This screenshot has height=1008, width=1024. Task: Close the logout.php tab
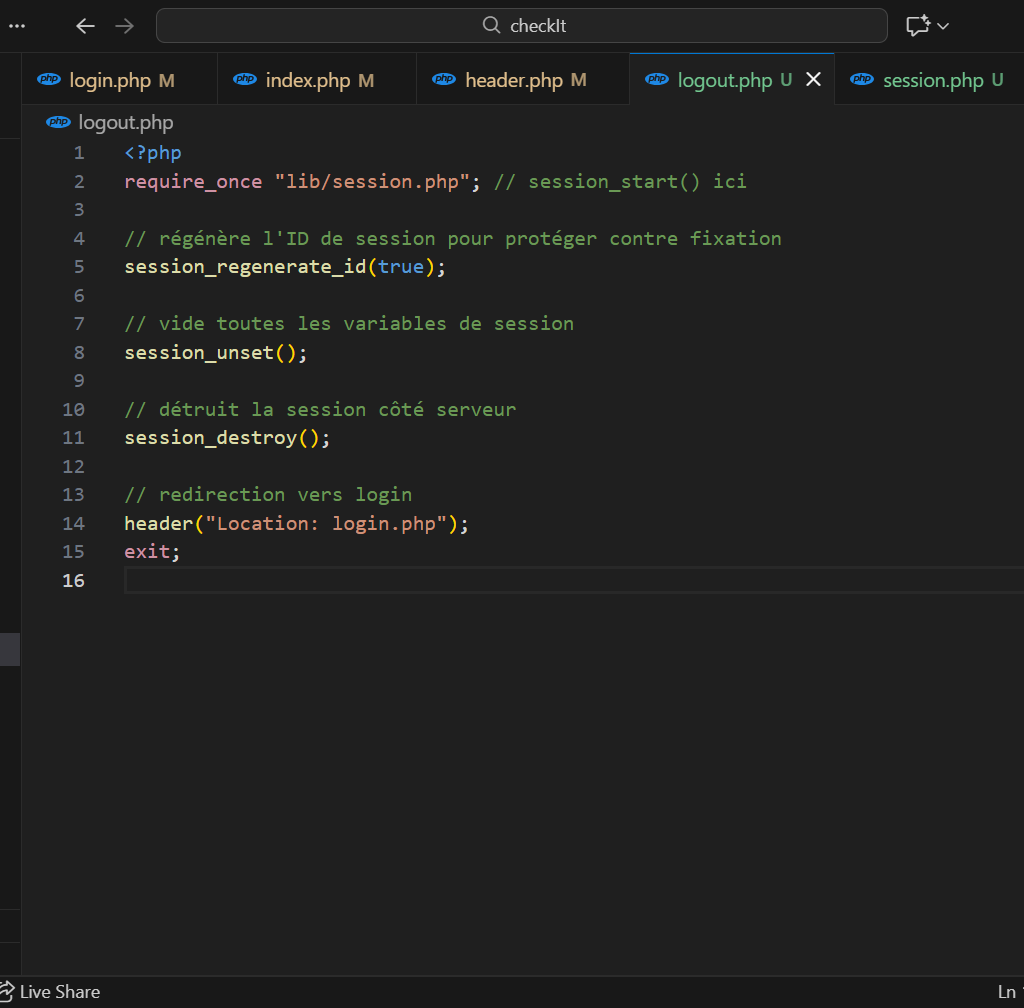point(813,80)
